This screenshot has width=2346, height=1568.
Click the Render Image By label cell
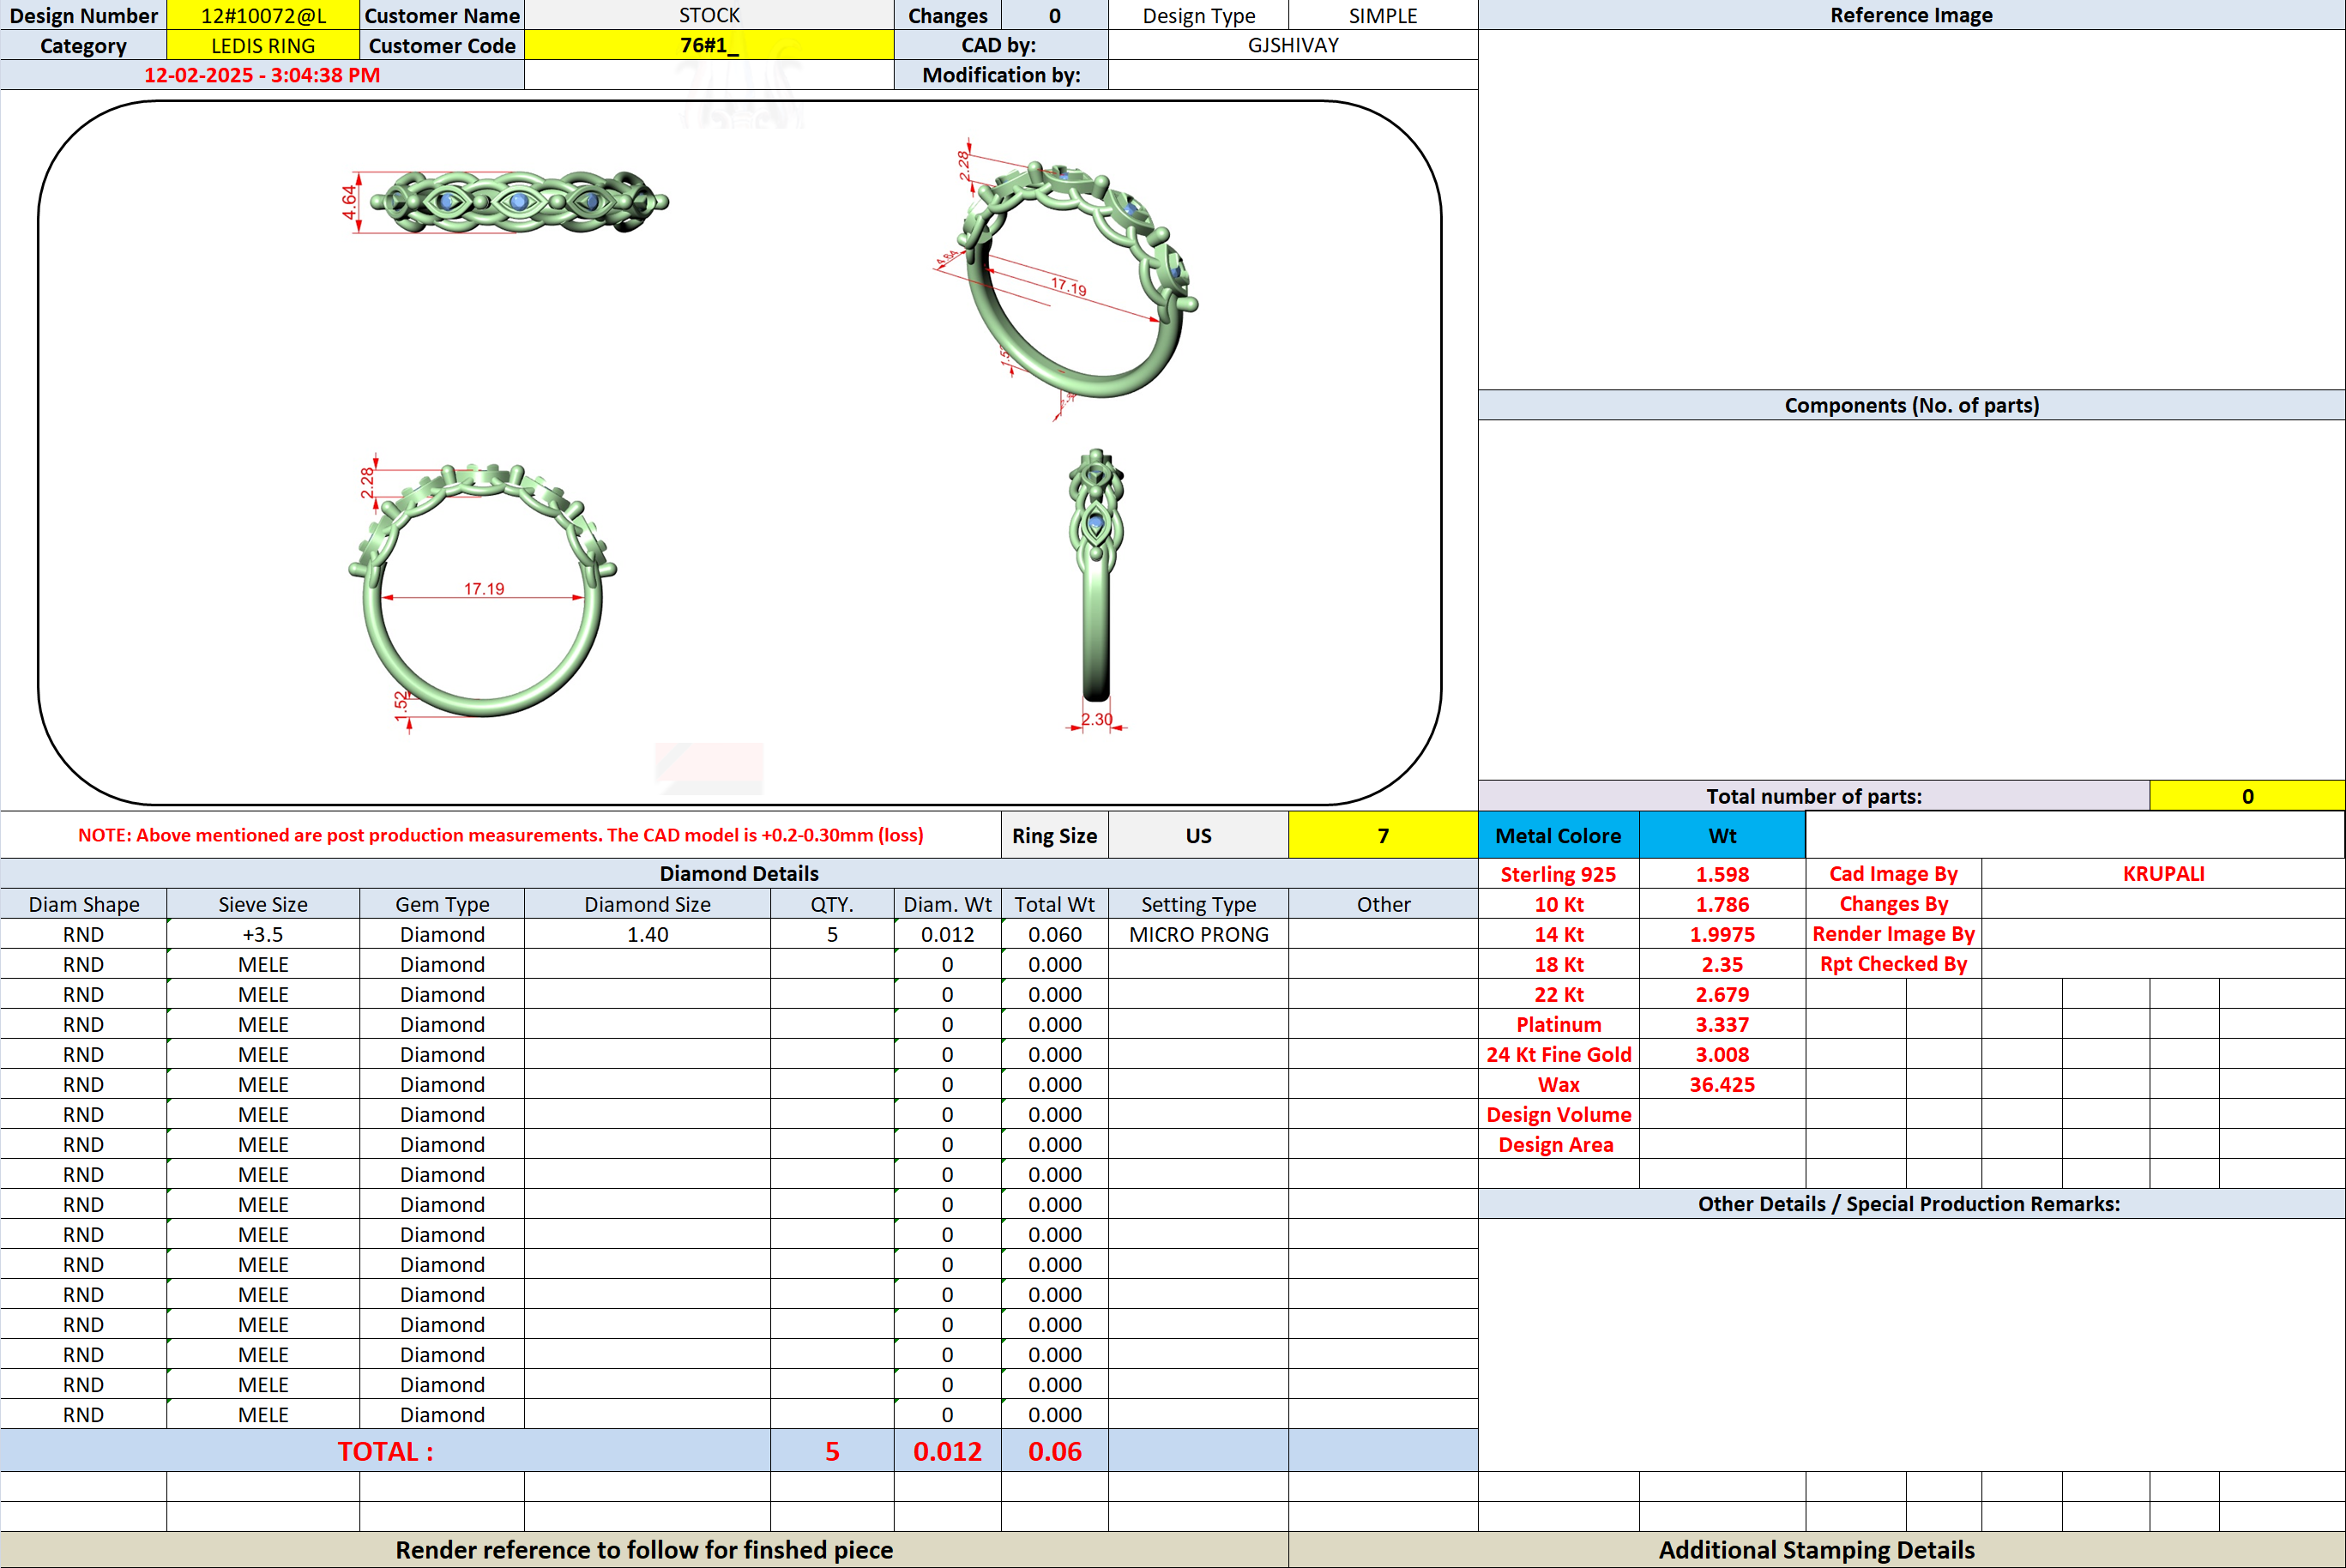[x=1893, y=934]
